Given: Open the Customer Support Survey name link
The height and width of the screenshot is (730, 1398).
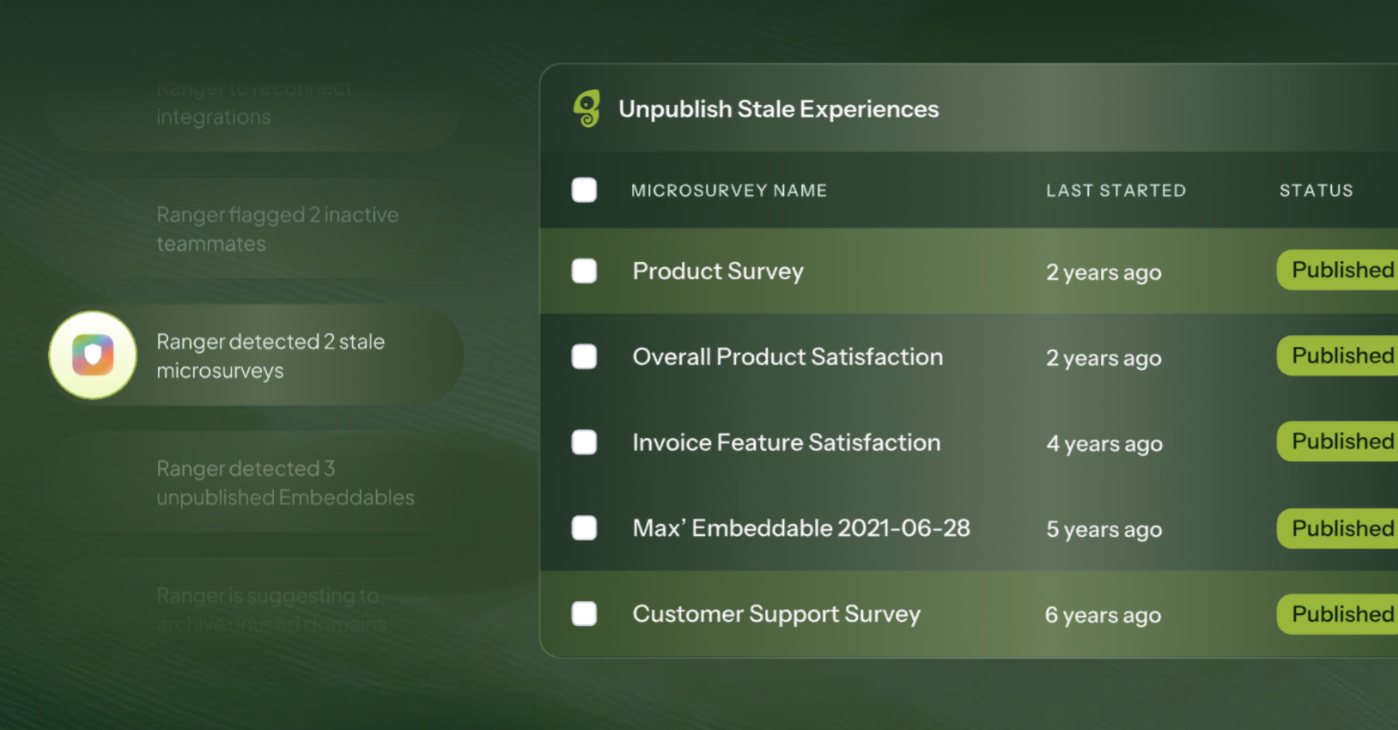Looking at the screenshot, I should (x=776, y=614).
